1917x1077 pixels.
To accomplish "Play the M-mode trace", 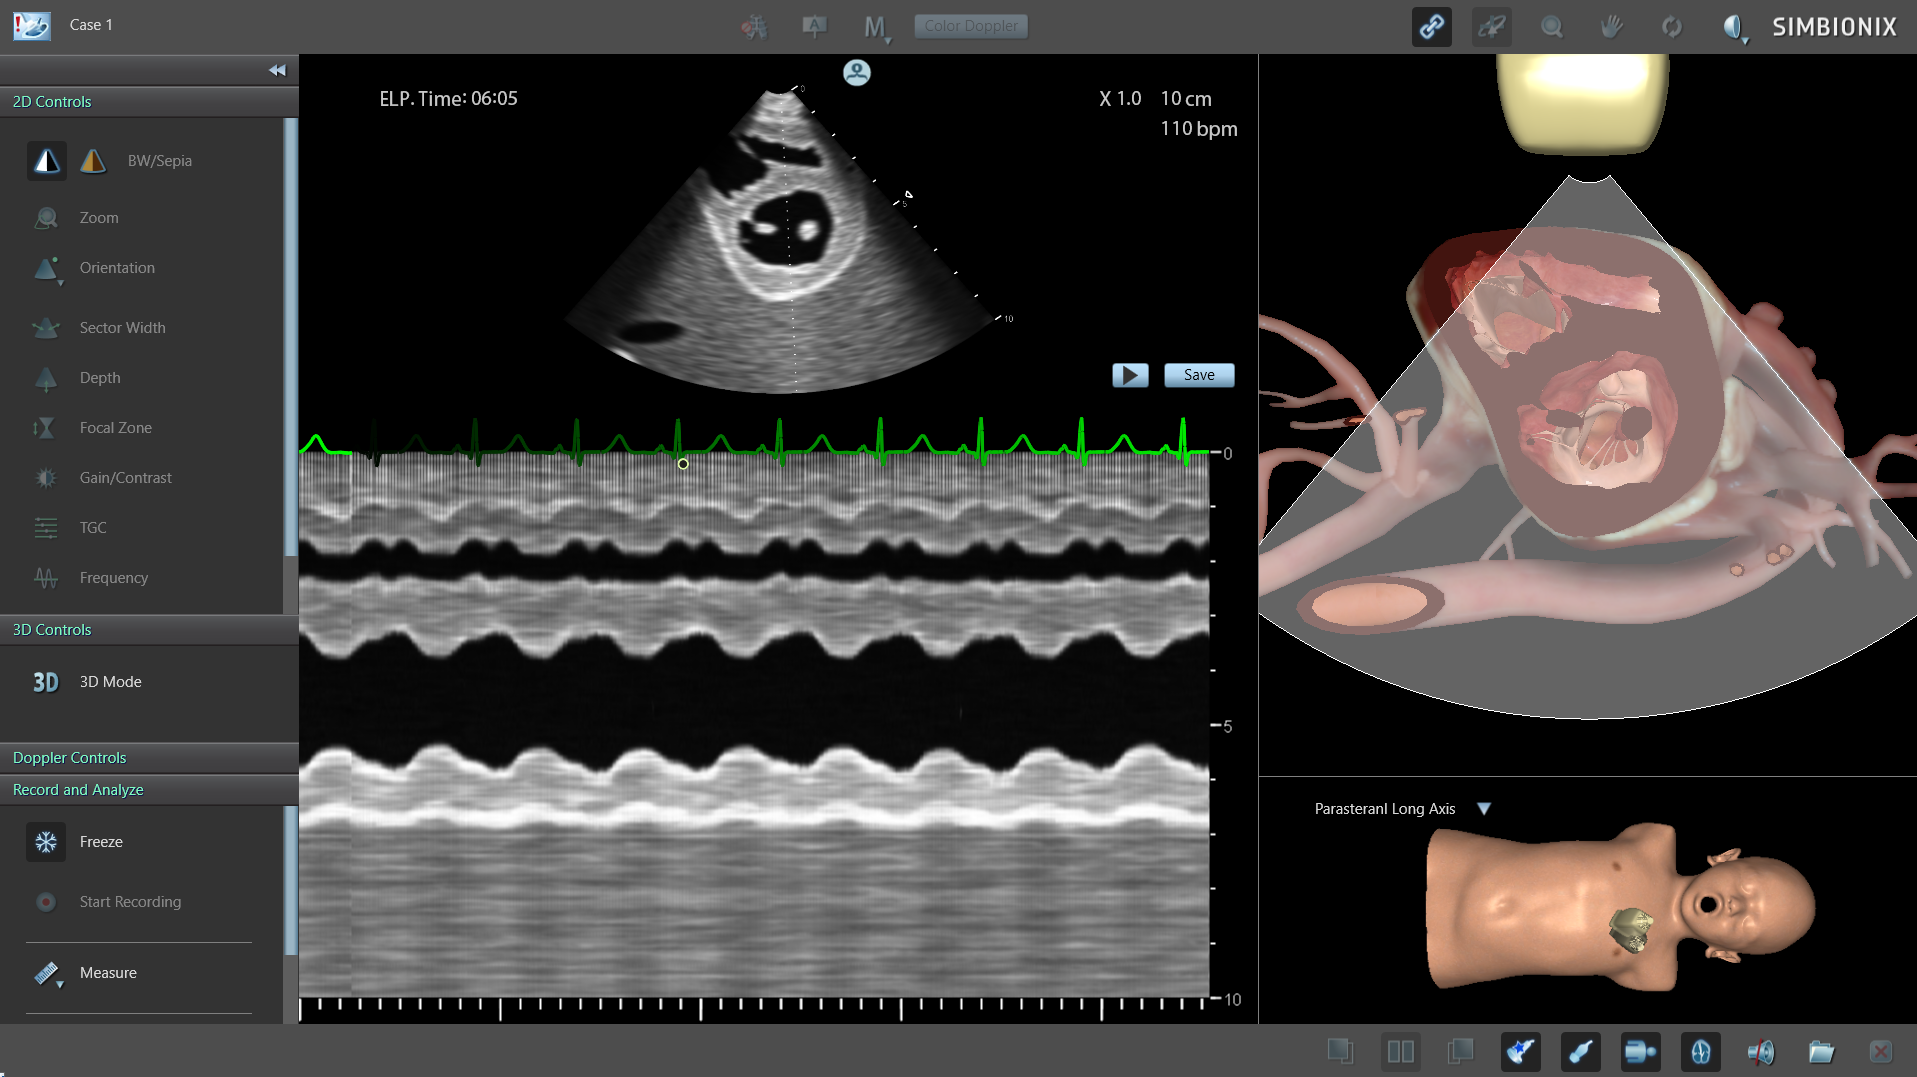I will pos(1130,375).
